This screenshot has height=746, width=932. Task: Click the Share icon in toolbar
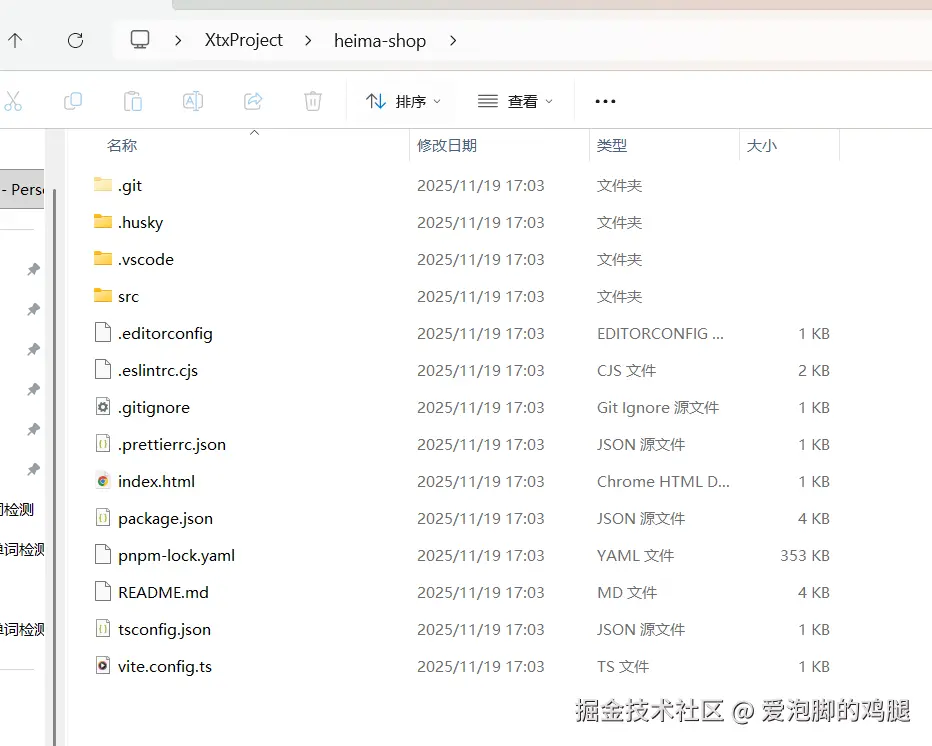[253, 101]
